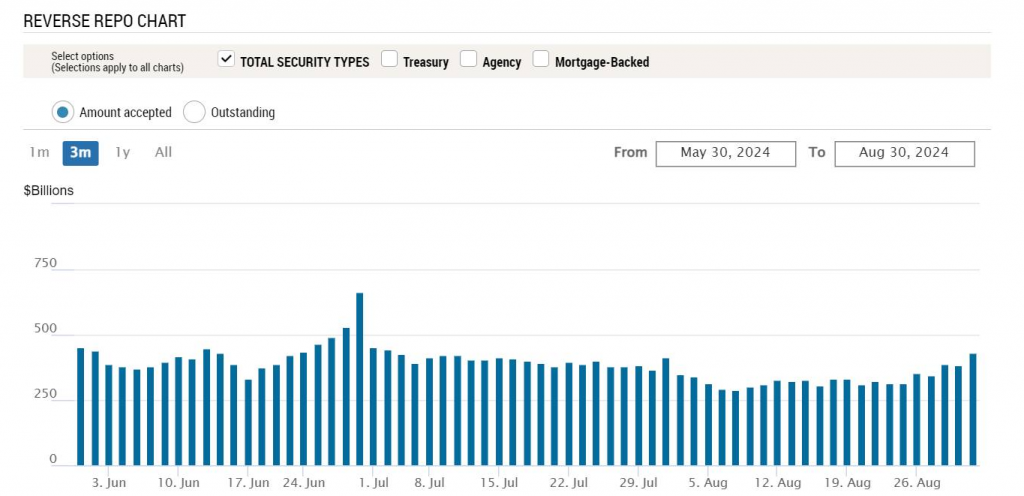
Task: Show All time range data
Action: pos(163,152)
